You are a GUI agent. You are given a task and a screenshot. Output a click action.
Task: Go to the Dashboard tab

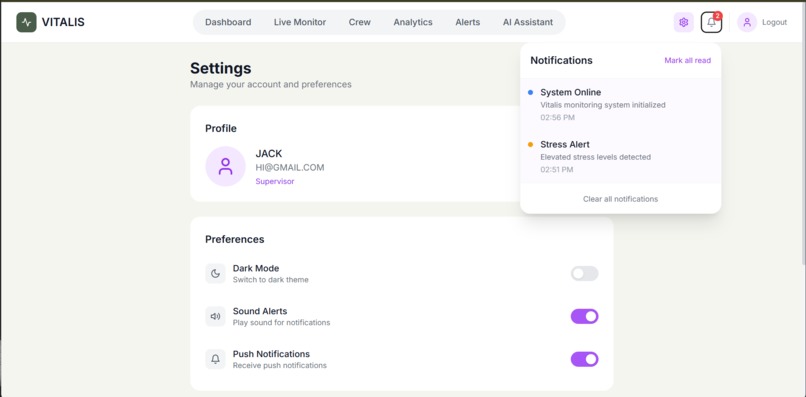click(228, 23)
